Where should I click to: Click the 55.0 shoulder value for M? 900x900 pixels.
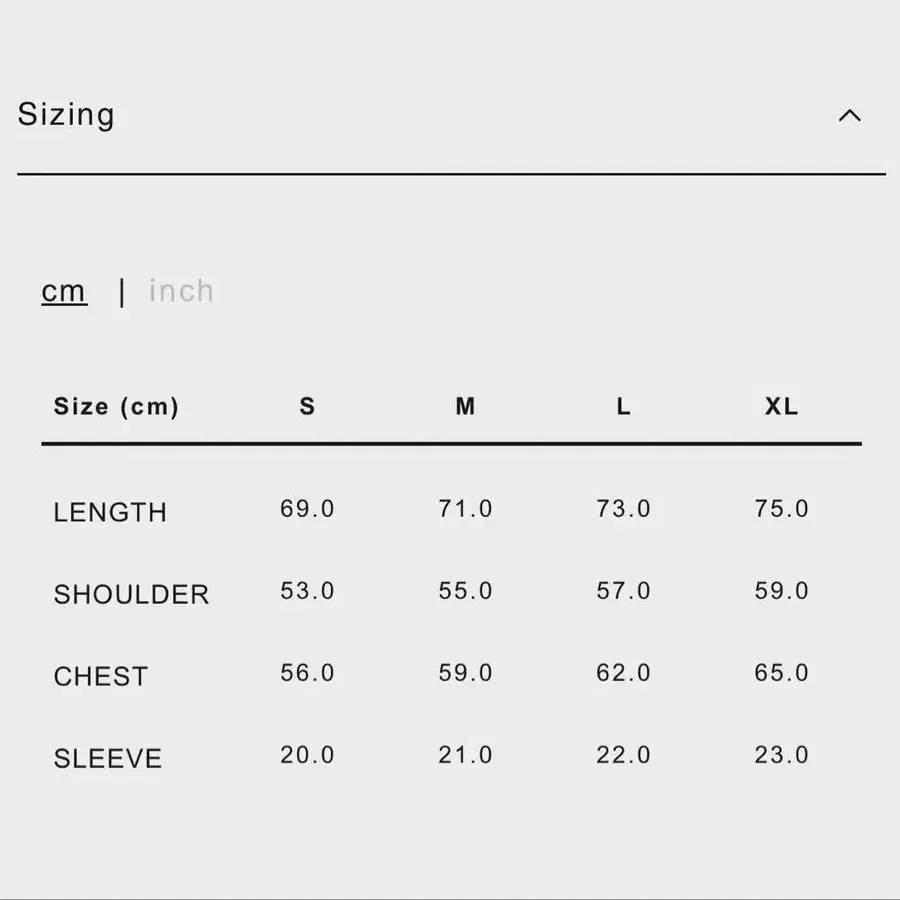[465, 591]
